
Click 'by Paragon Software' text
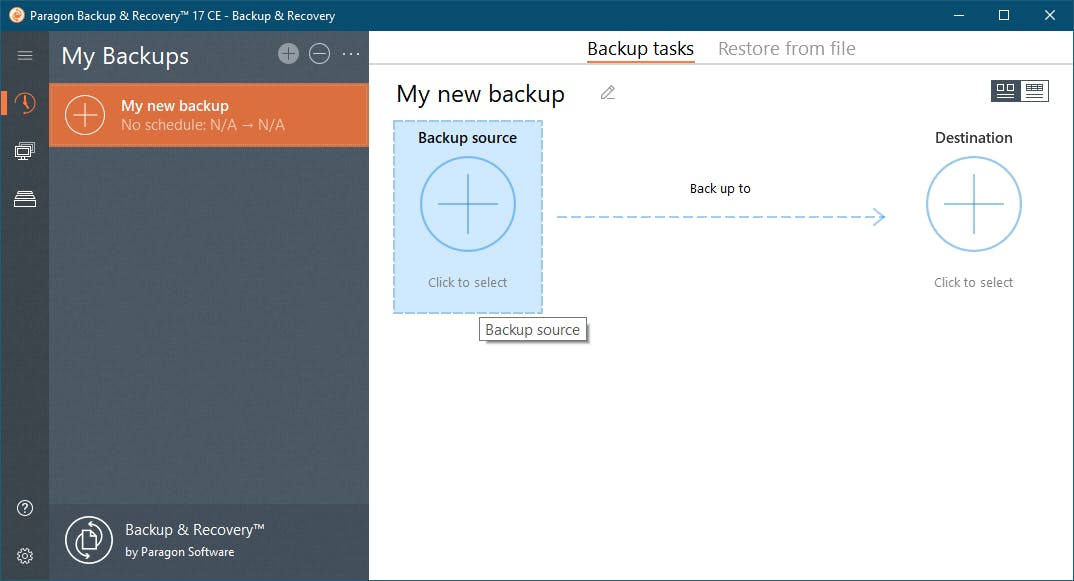[179, 552]
